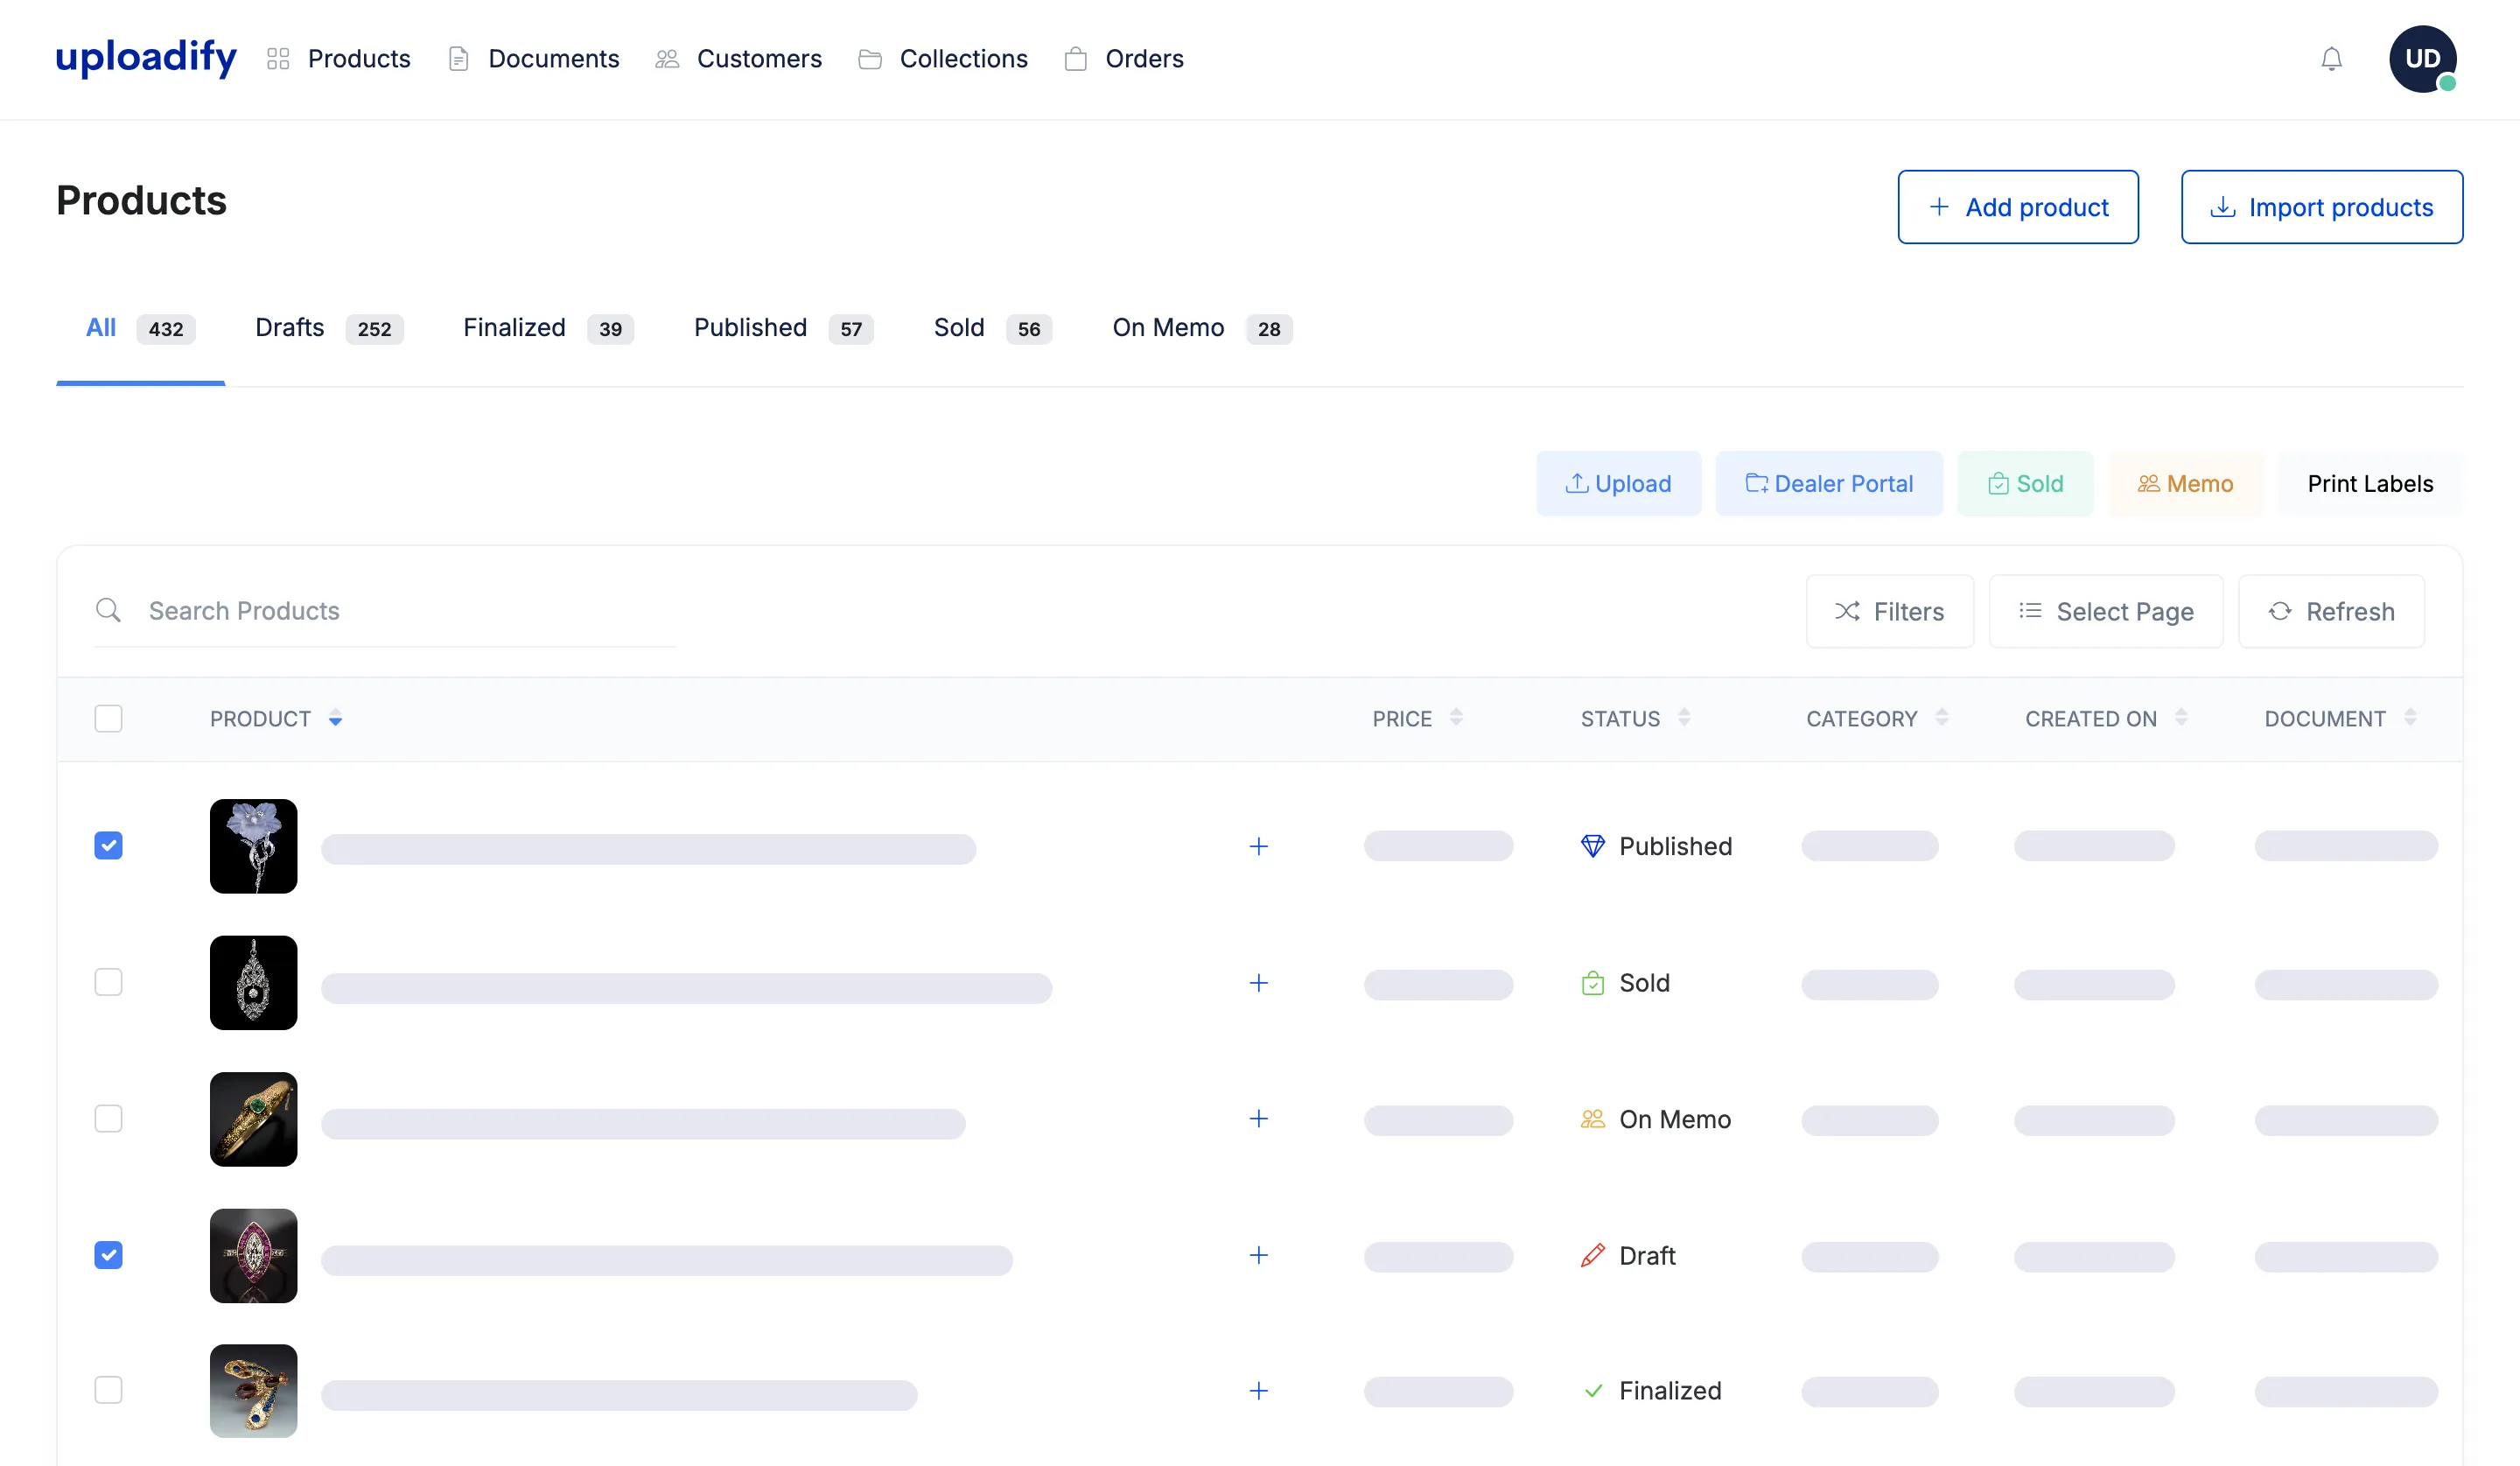The height and width of the screenshot is (1466, 2520).
Task: Put selected products on Memo
Action: (x=2185, y=483)
